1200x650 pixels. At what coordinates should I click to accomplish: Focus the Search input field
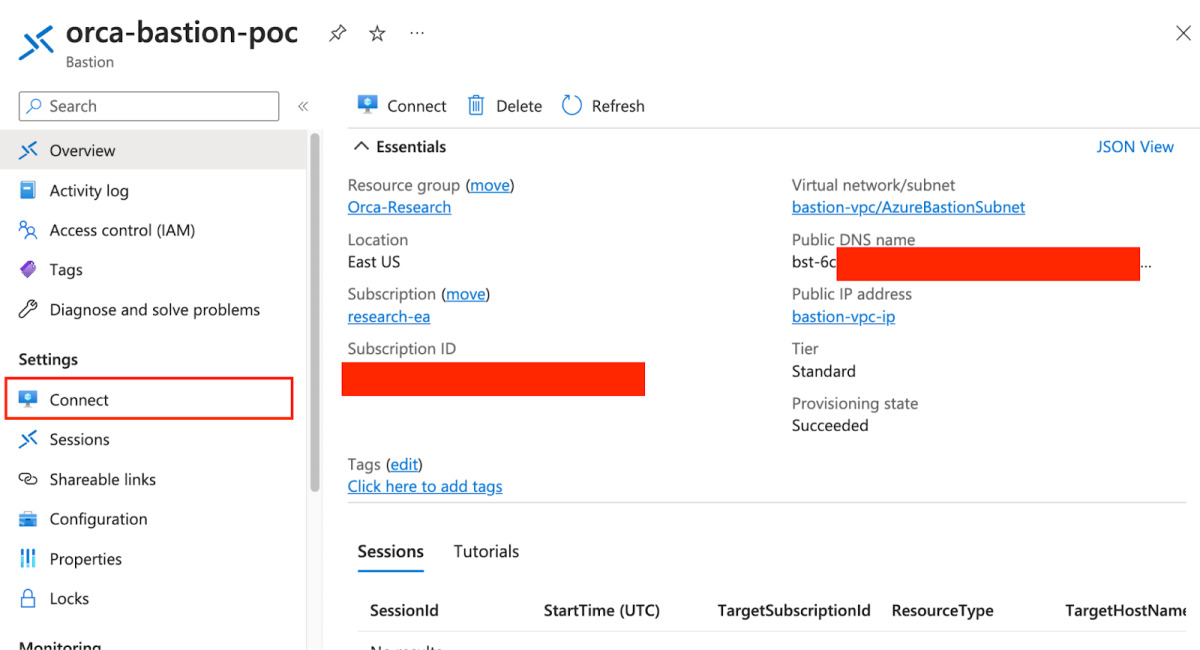click(149, 106)
